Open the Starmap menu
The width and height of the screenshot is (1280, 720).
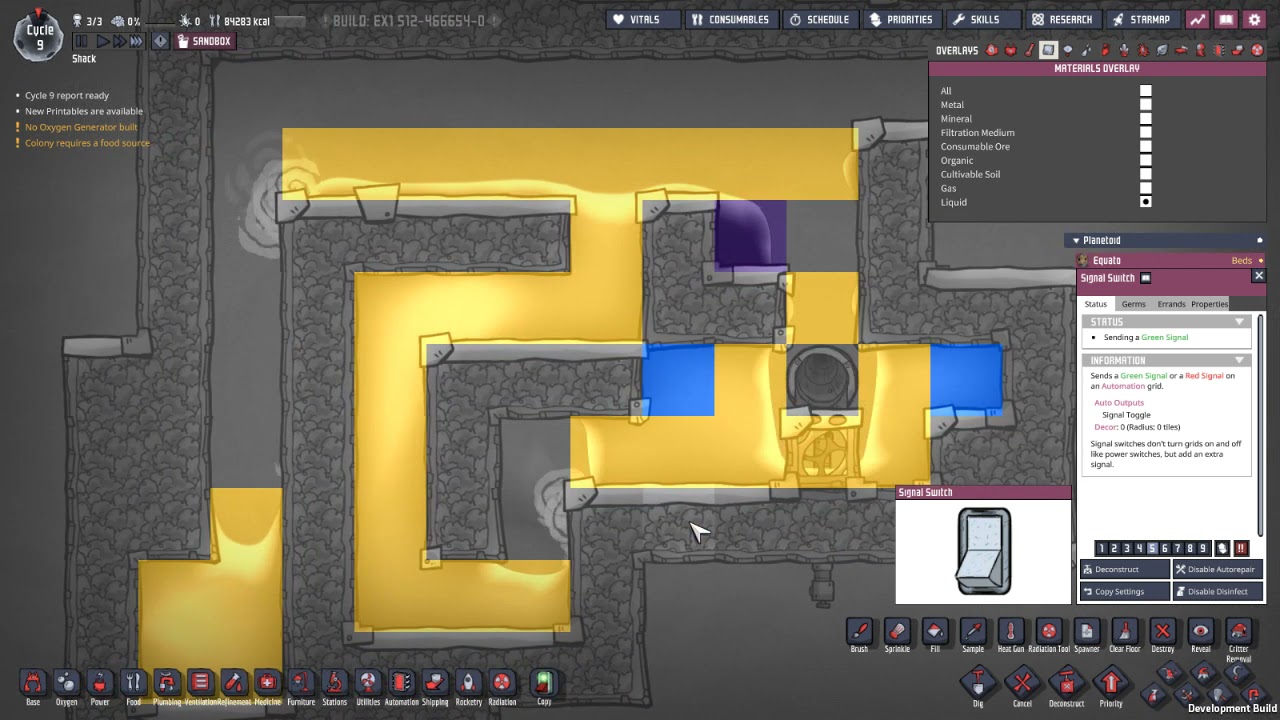(x=1141, y=19)
